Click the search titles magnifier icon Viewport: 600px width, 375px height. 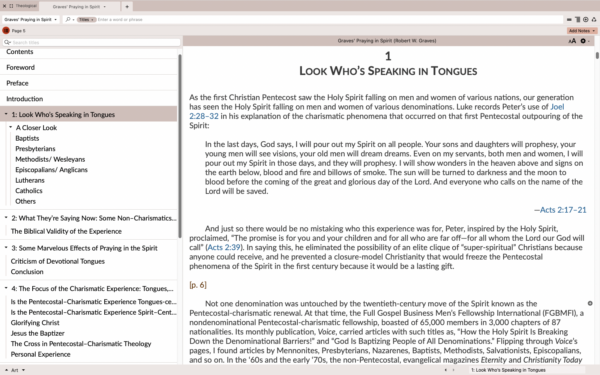point(7,42)
